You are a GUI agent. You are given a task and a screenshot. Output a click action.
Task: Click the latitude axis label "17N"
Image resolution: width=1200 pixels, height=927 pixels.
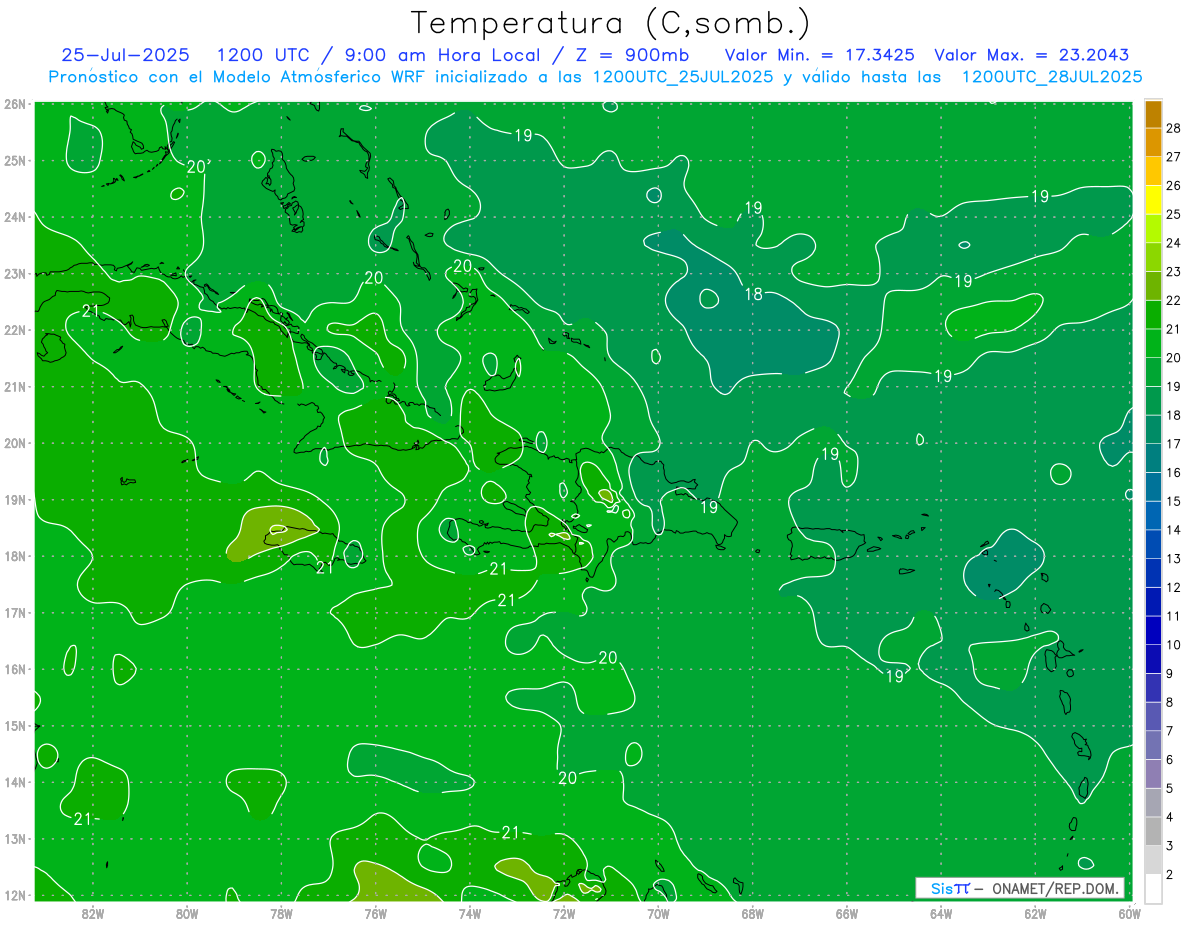coord(14,612)
